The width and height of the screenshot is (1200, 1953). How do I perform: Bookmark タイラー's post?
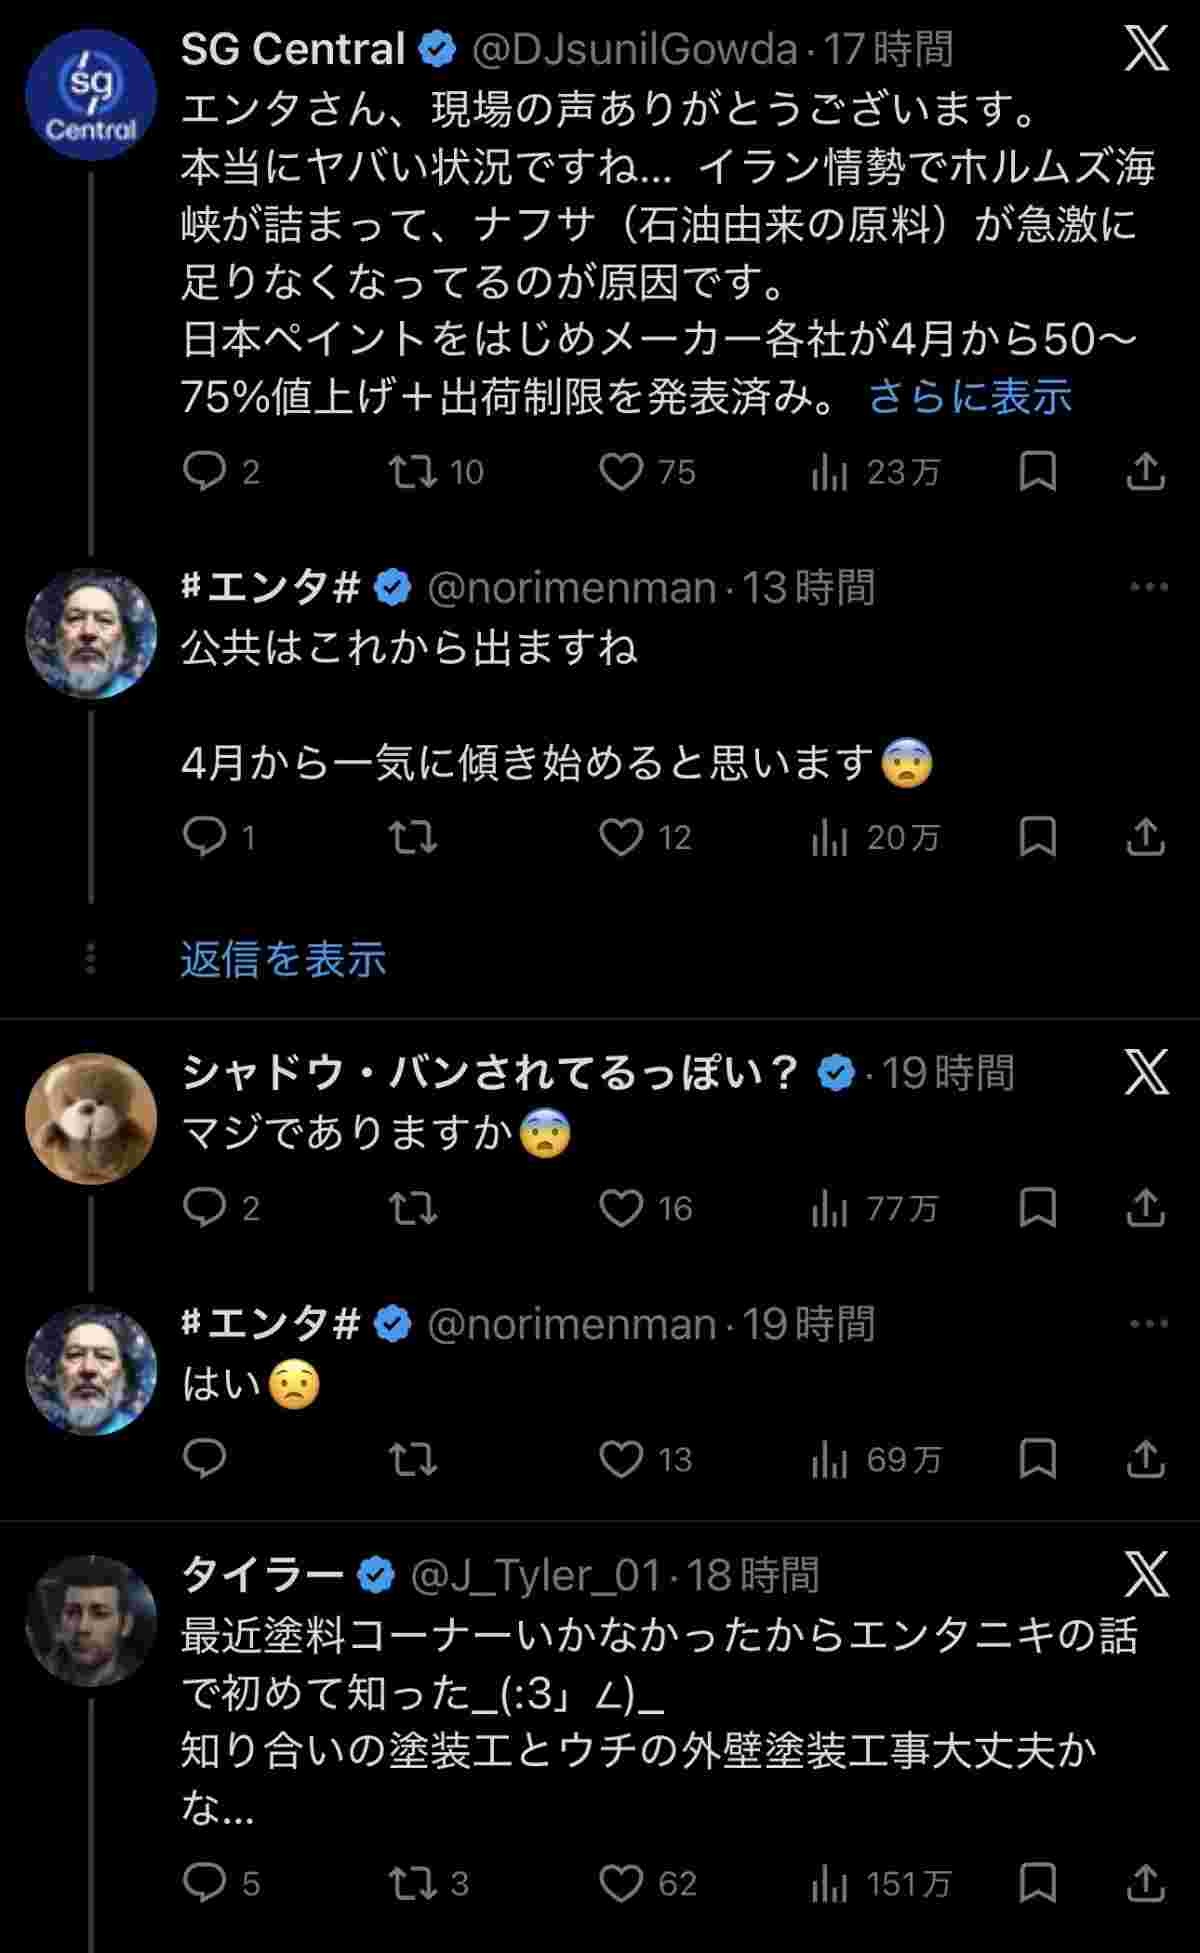1037,1884
